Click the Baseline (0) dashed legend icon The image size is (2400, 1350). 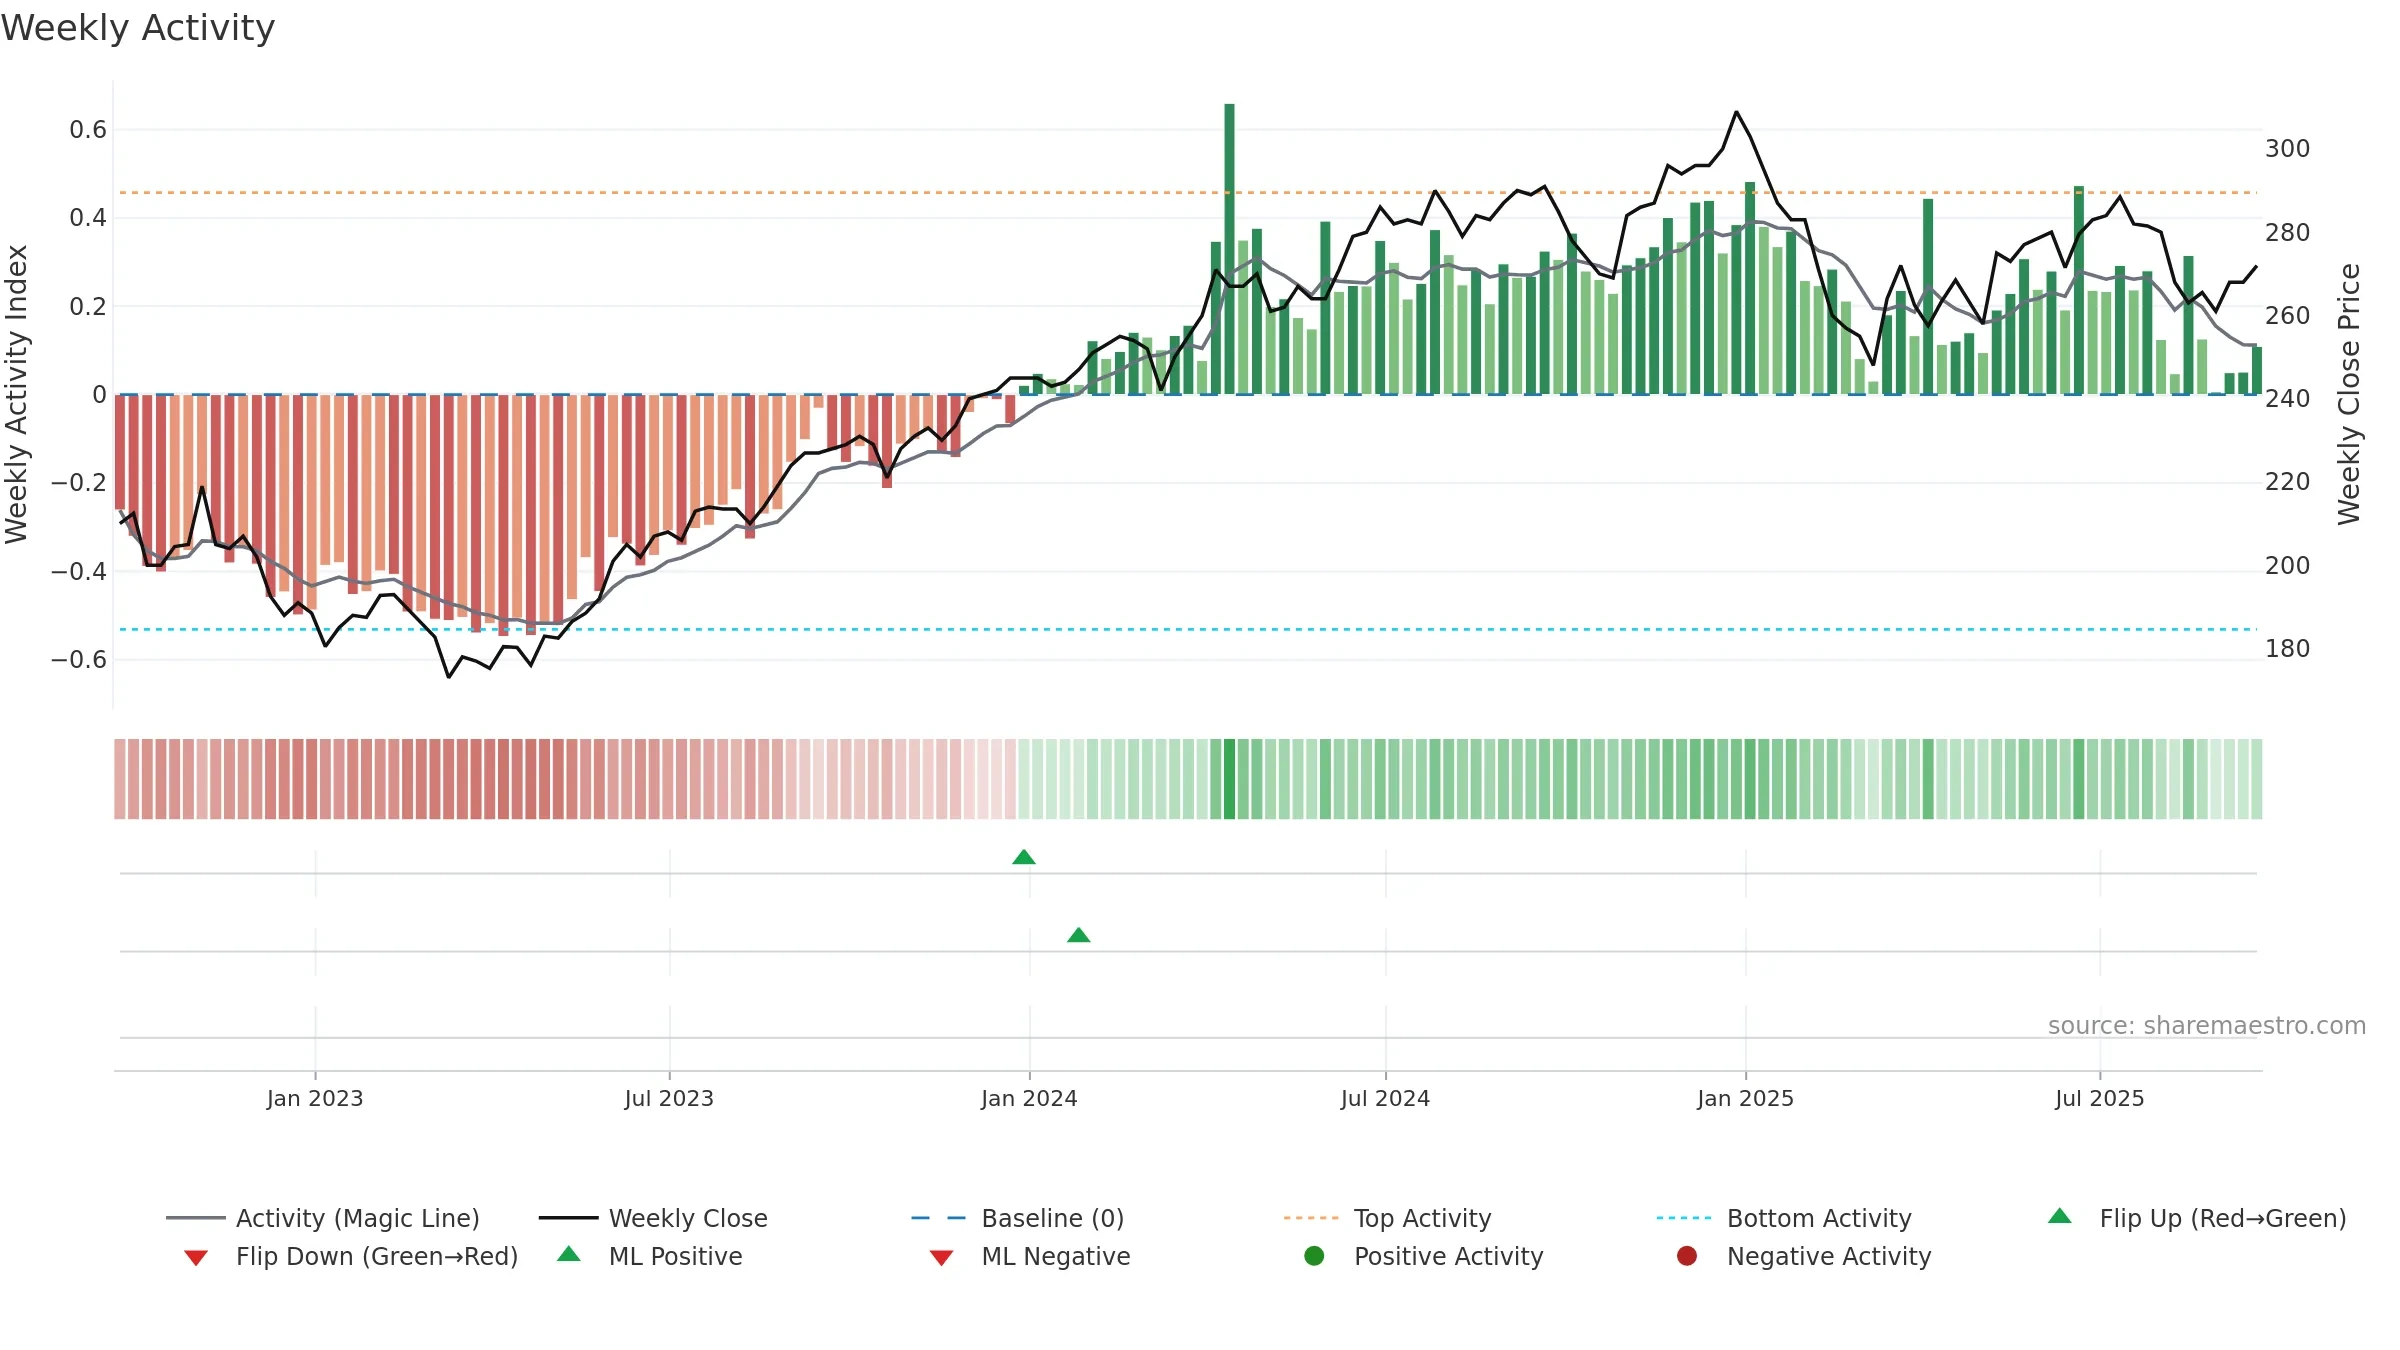click(x=939, y=1218)
